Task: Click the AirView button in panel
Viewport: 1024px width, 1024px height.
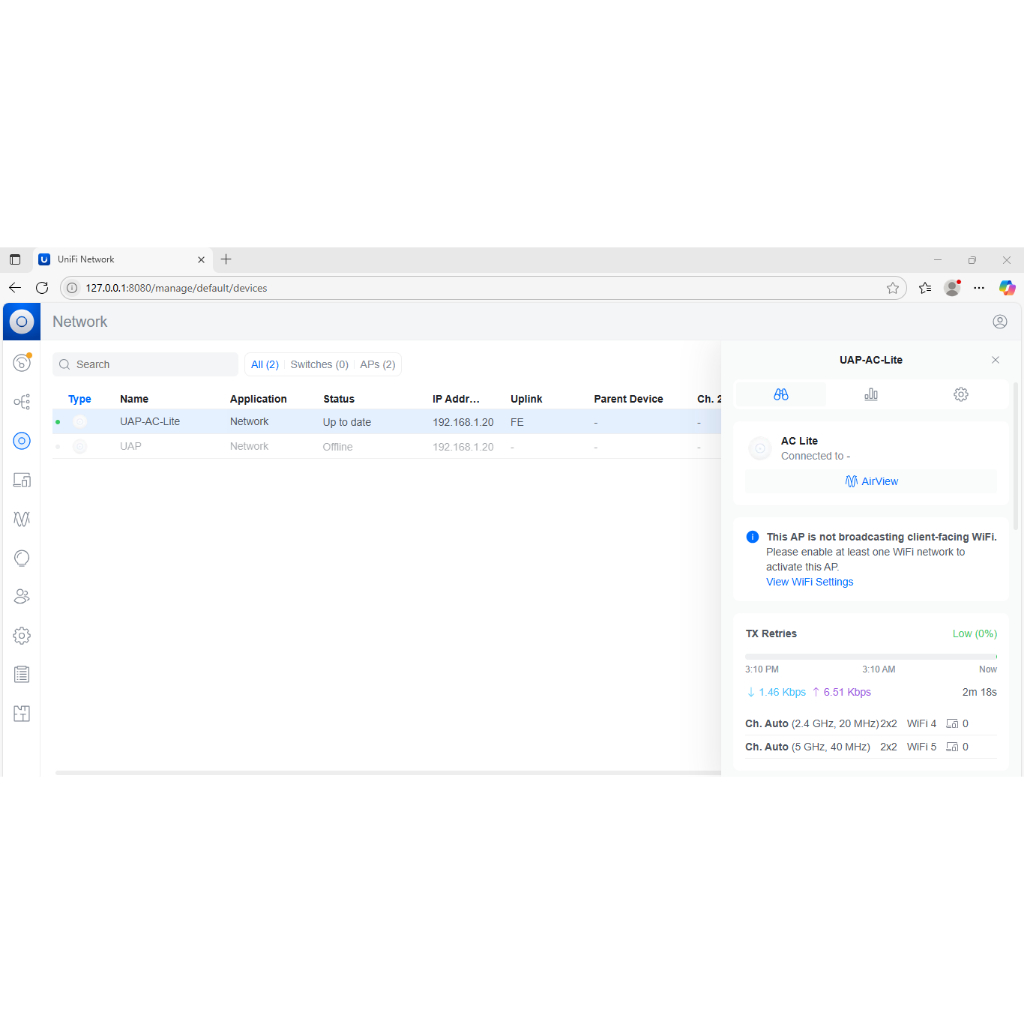Action: [871, 481]
